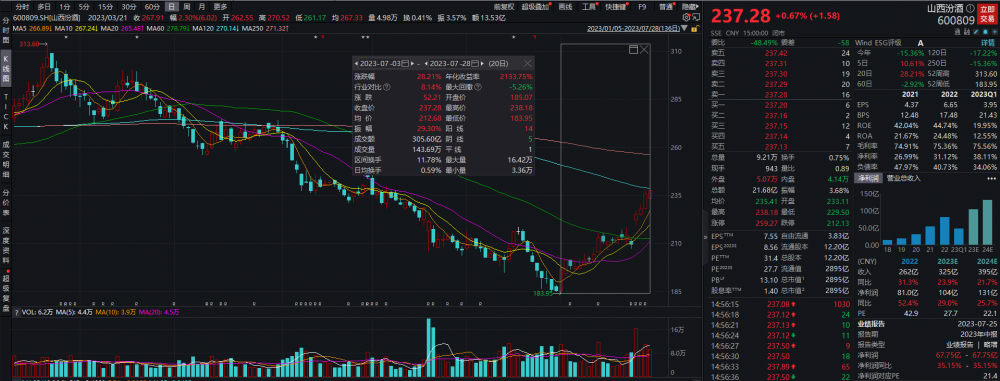Open the 前复权 adjustment dropdown
This screenshot has height=381, width=1000.
[x=504, y=6]
